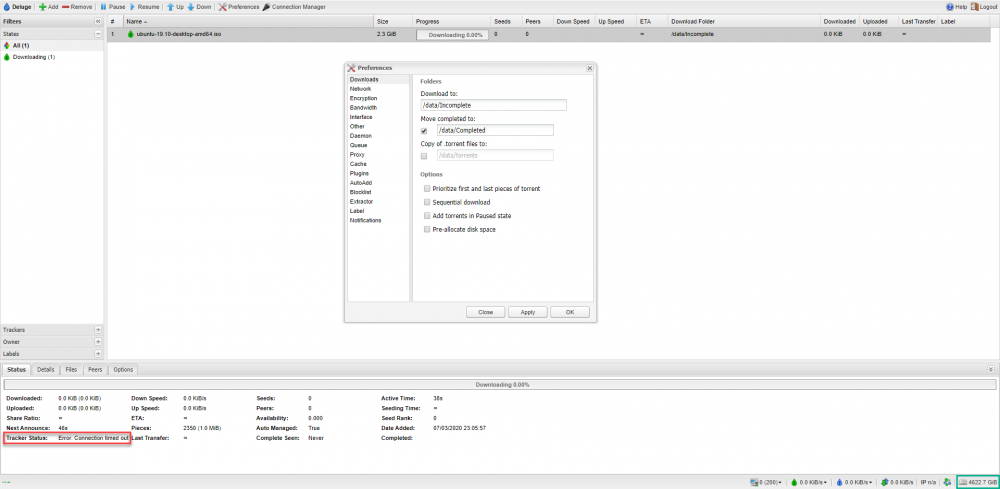Screen dimensions: 1000x489
Task: Enable Pre-allocate disk space checkbox
Action: [x=427, y=229]
